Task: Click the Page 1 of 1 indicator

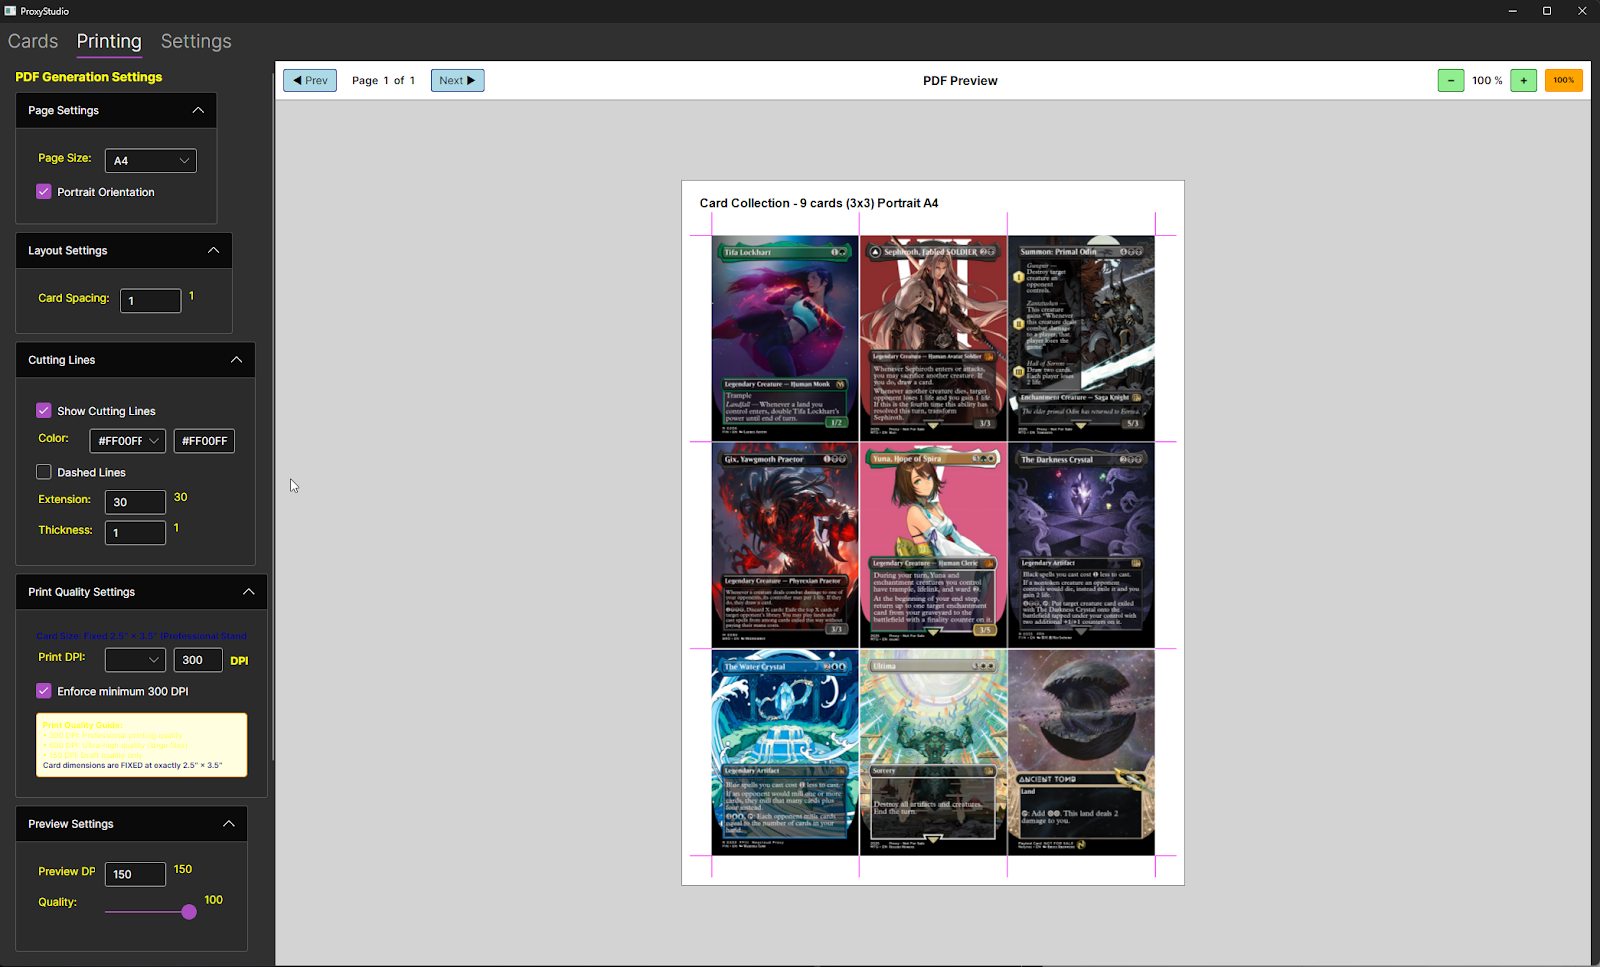Action: [383, 81]
